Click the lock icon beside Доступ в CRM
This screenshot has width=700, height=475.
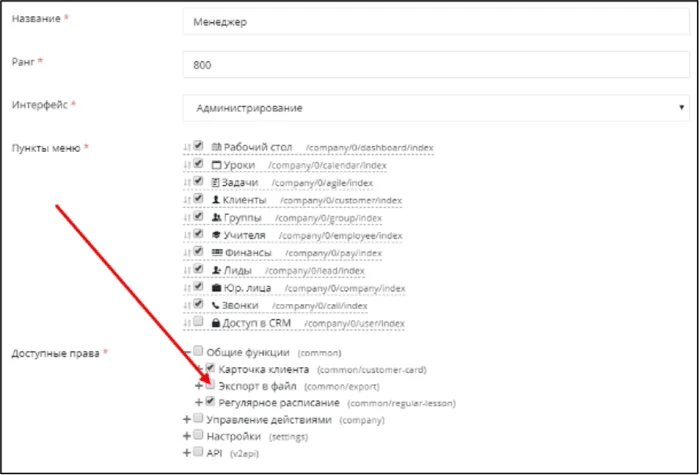tap(217, 323)
